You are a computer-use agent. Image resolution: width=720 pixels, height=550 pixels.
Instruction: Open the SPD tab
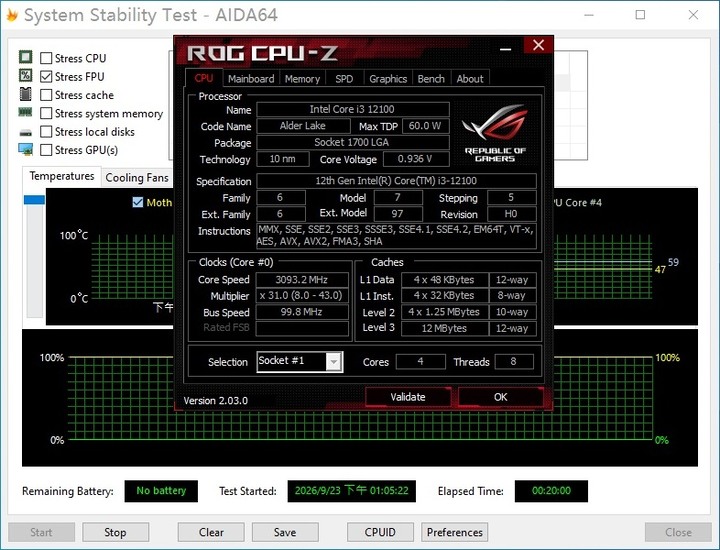pyautogui.click(x=344, y=79)
